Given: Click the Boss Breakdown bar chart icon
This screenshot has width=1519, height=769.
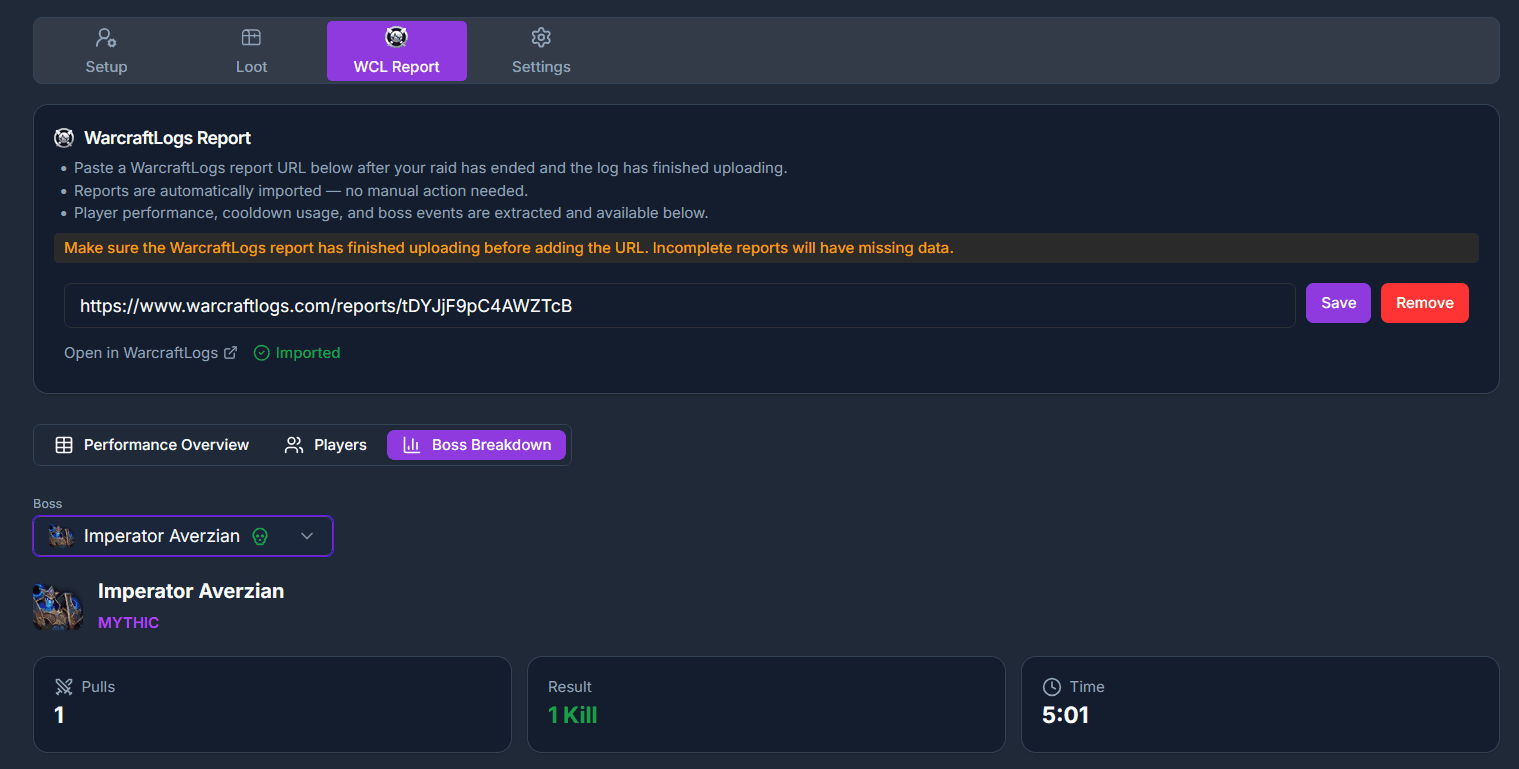Looking at the screenshot, I should [x=412, y=445].
